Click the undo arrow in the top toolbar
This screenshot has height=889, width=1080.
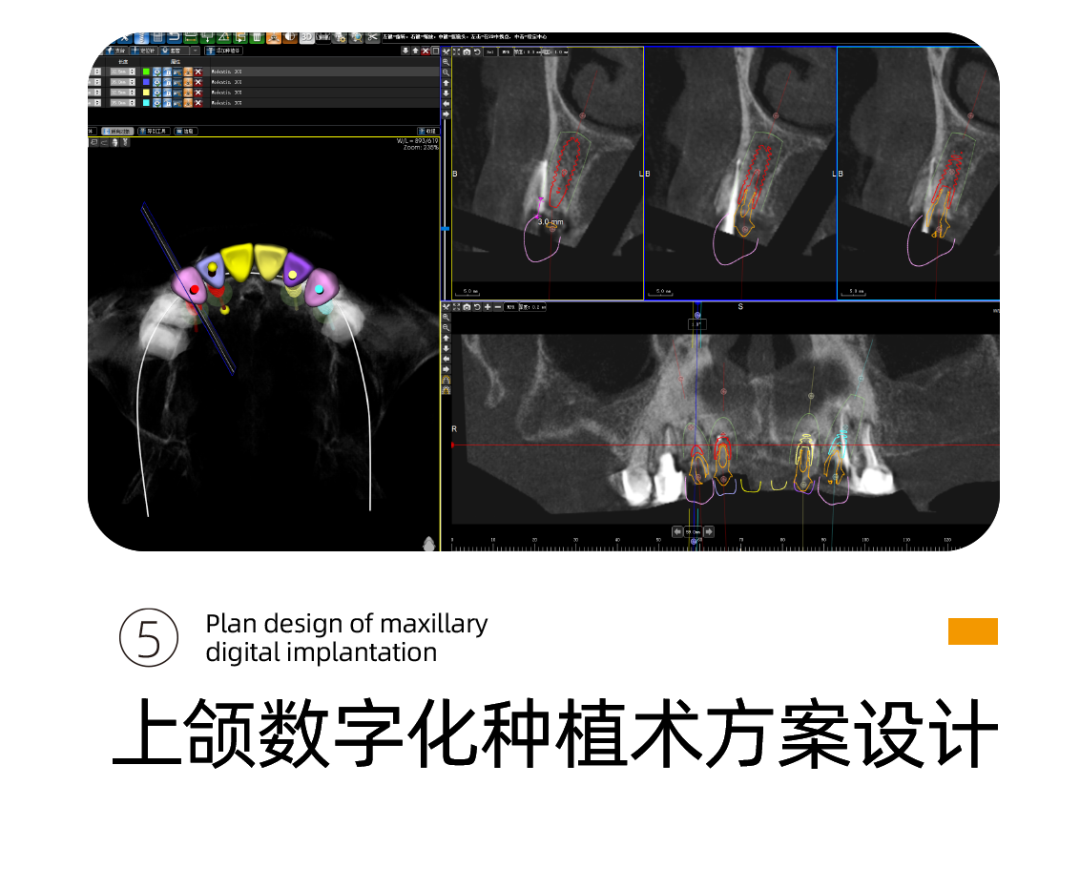pos(174,37)
